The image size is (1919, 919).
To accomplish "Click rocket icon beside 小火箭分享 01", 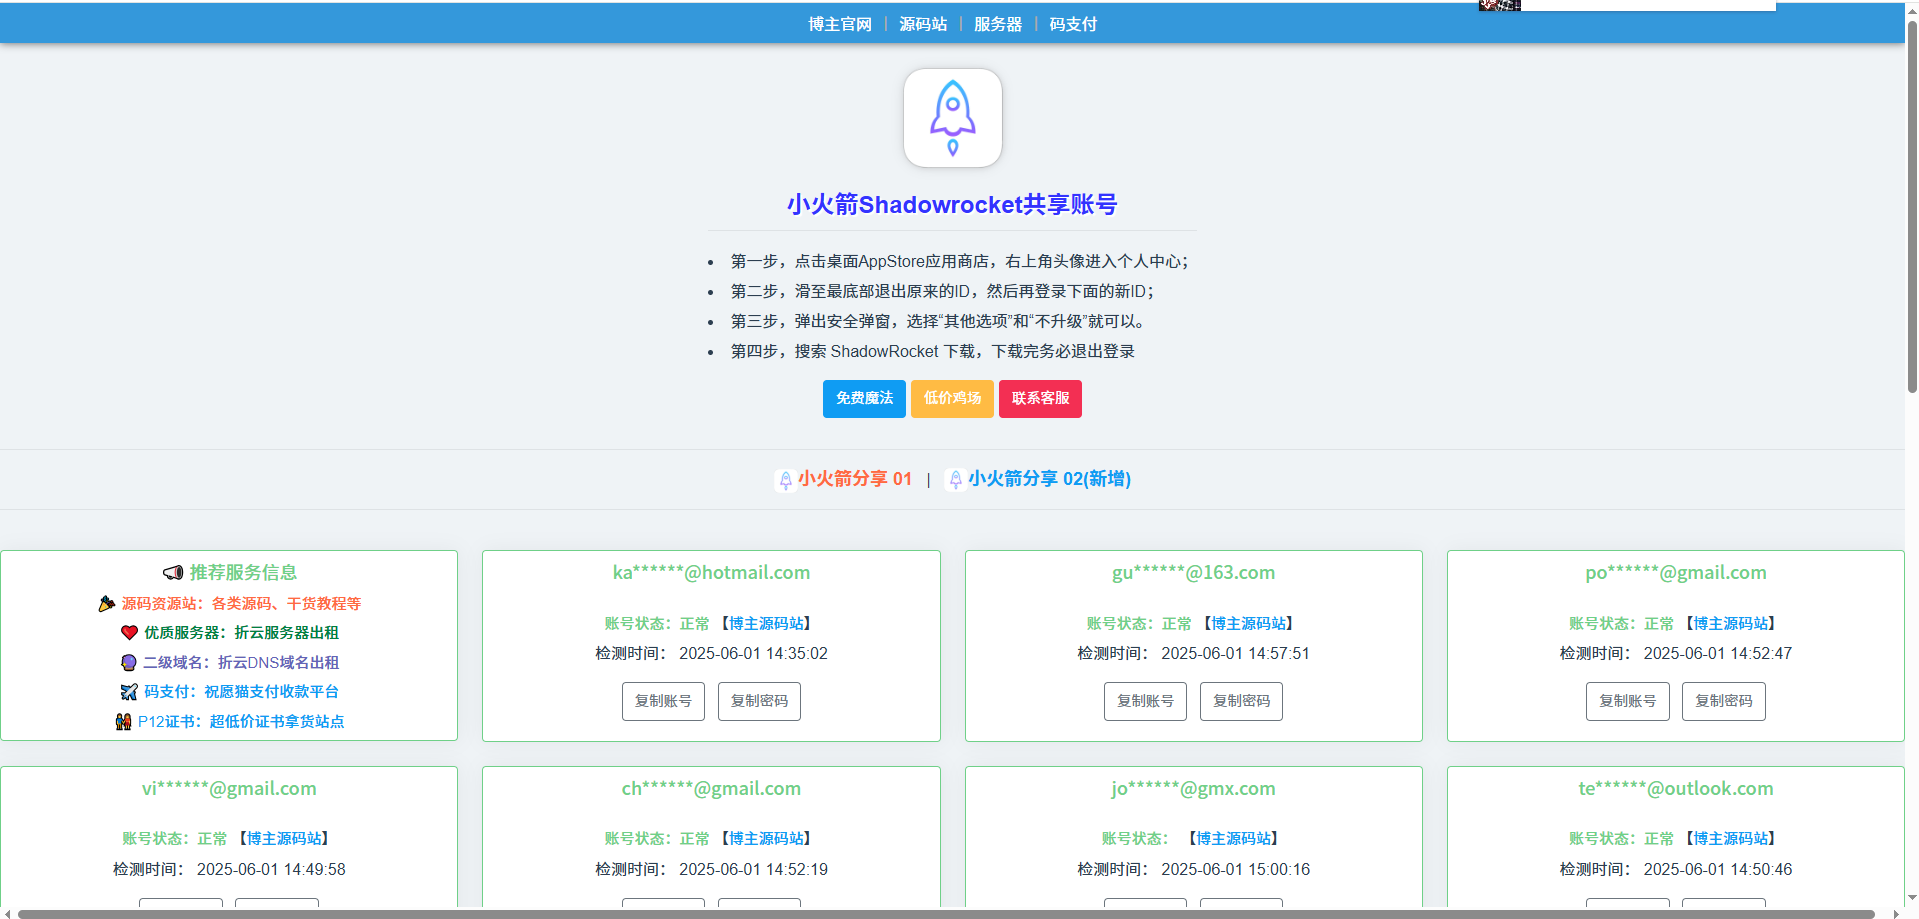I will point(785,480).
